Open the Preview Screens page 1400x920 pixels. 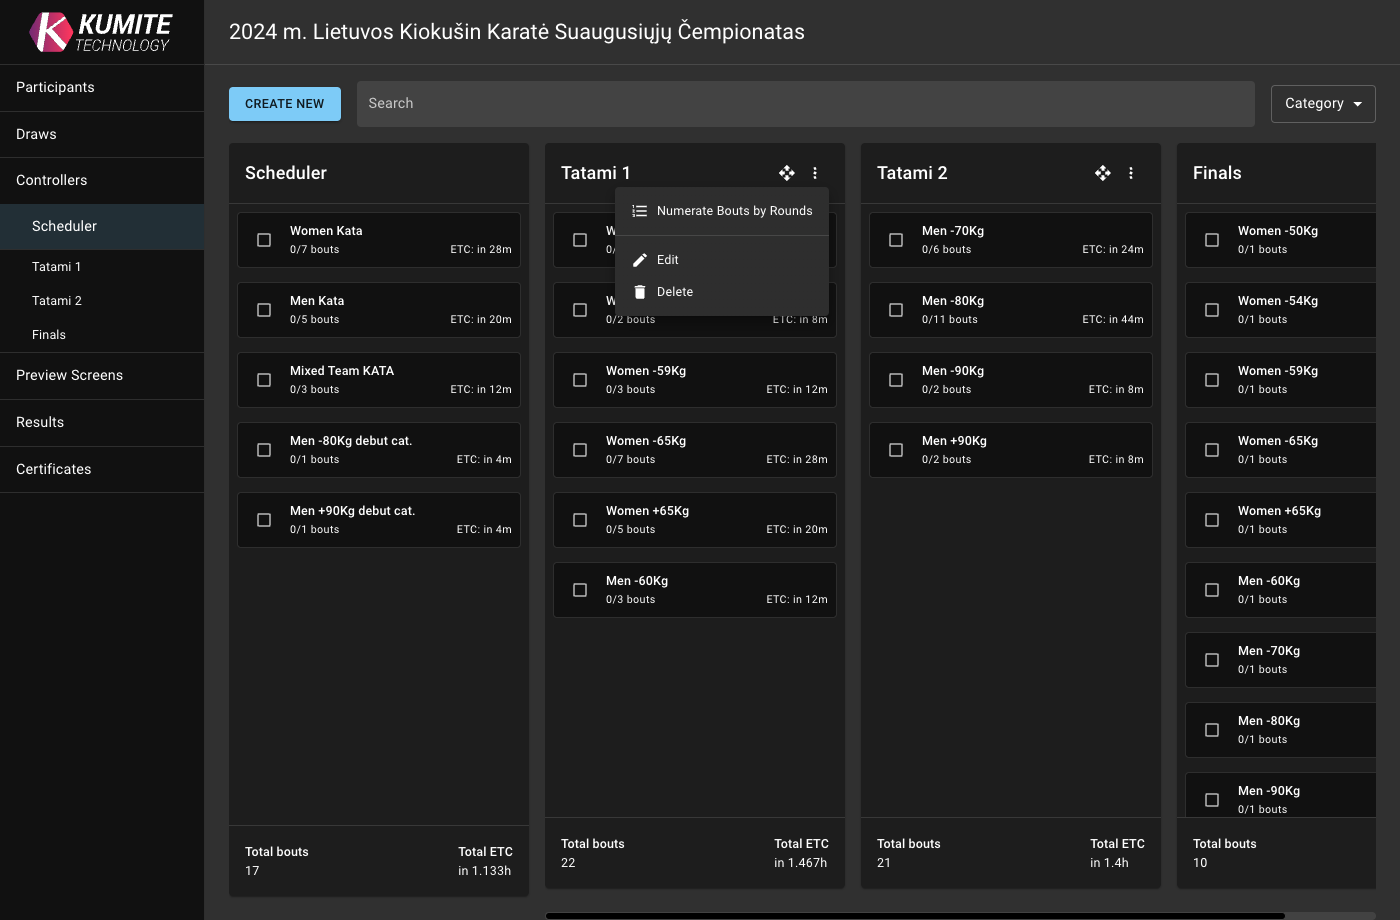[70, 375]
